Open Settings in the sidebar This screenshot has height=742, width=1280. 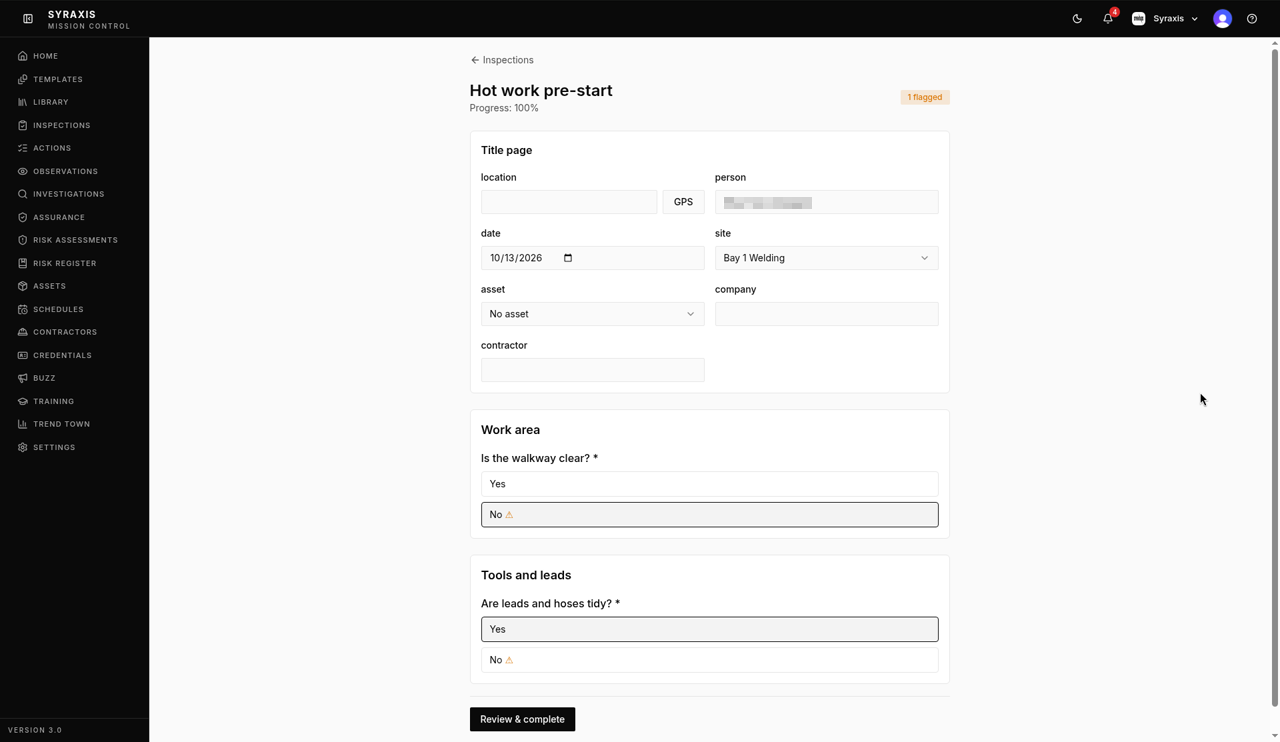(54, 447)
